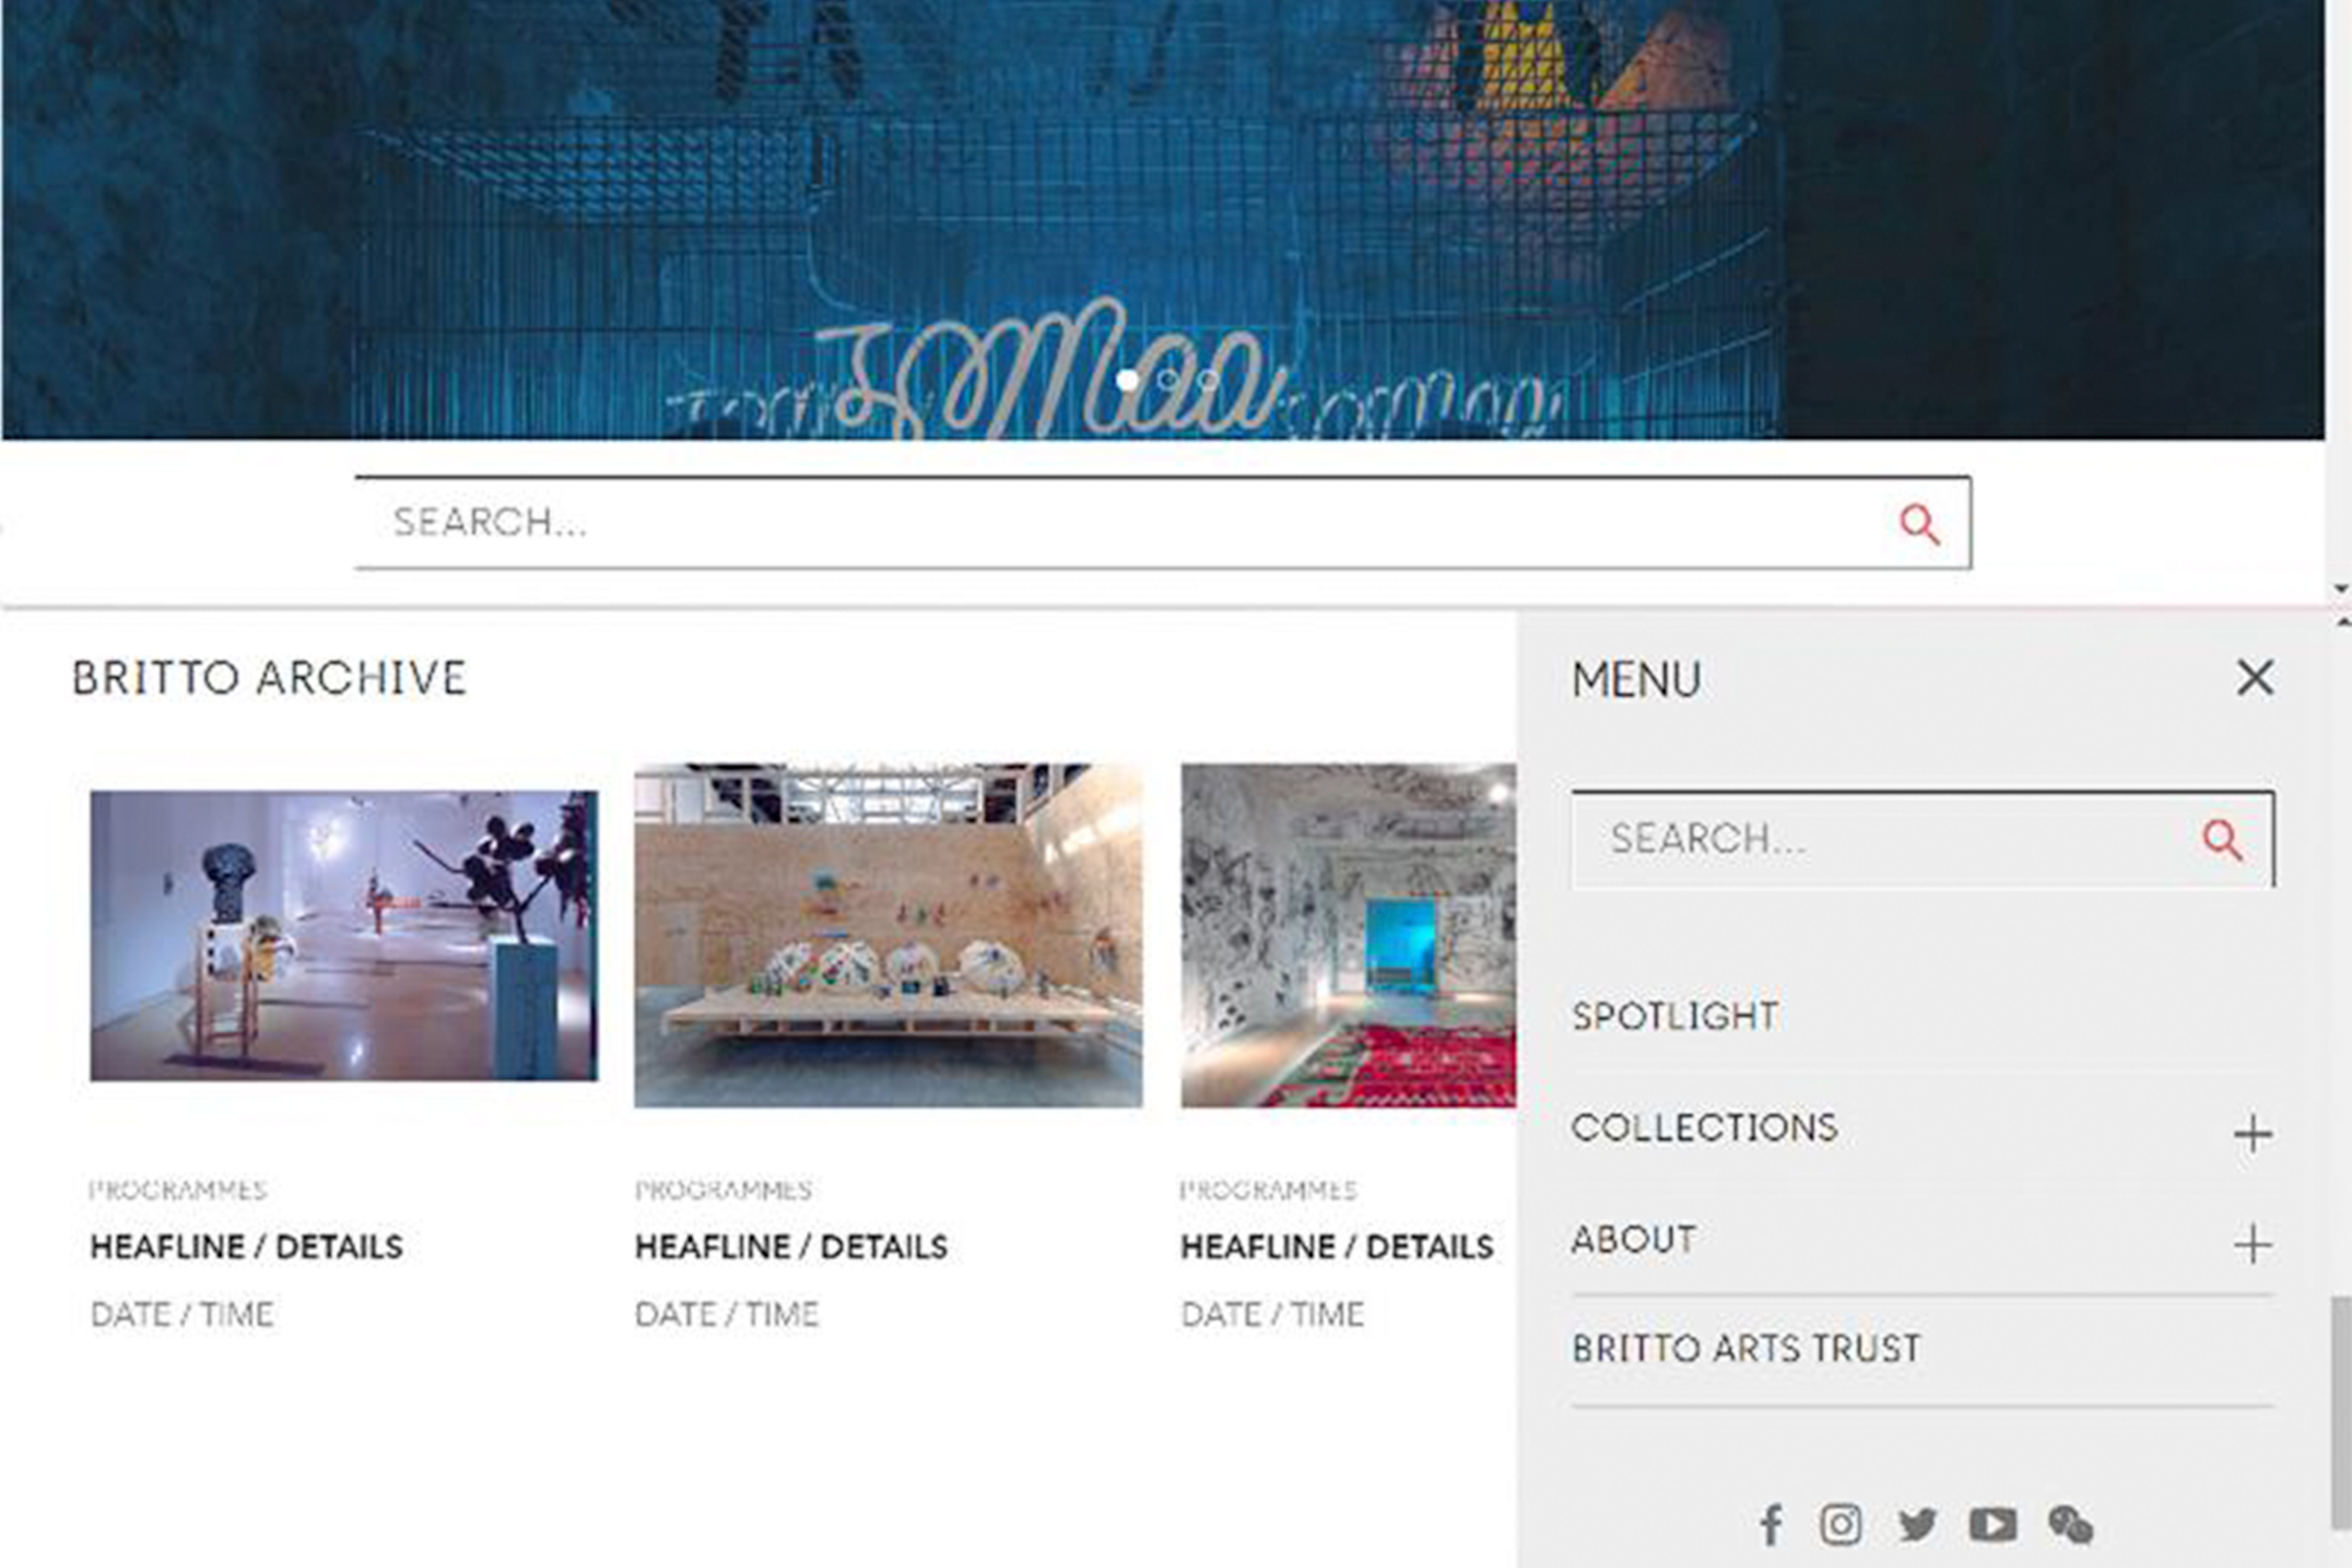This screenshot has width=2352, height=1568.
Task: Open the Facebook icon in the menu footer
Action: pos(1771,1525)
